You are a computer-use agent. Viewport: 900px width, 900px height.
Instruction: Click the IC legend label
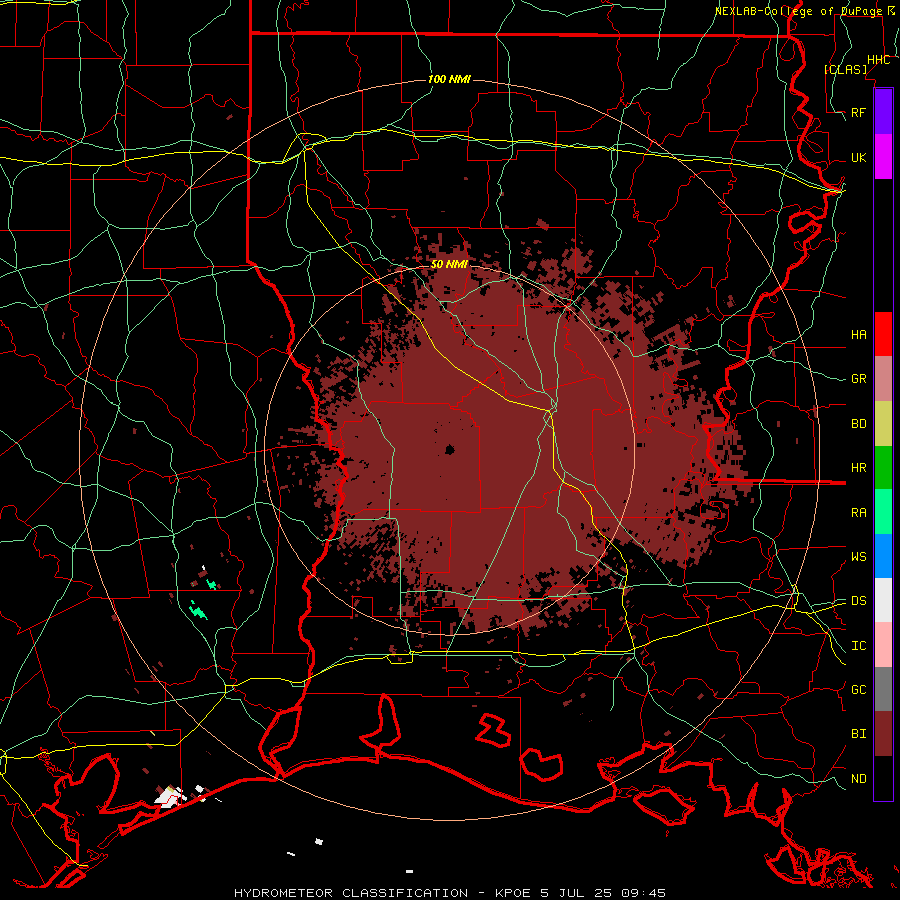point(858,645)
